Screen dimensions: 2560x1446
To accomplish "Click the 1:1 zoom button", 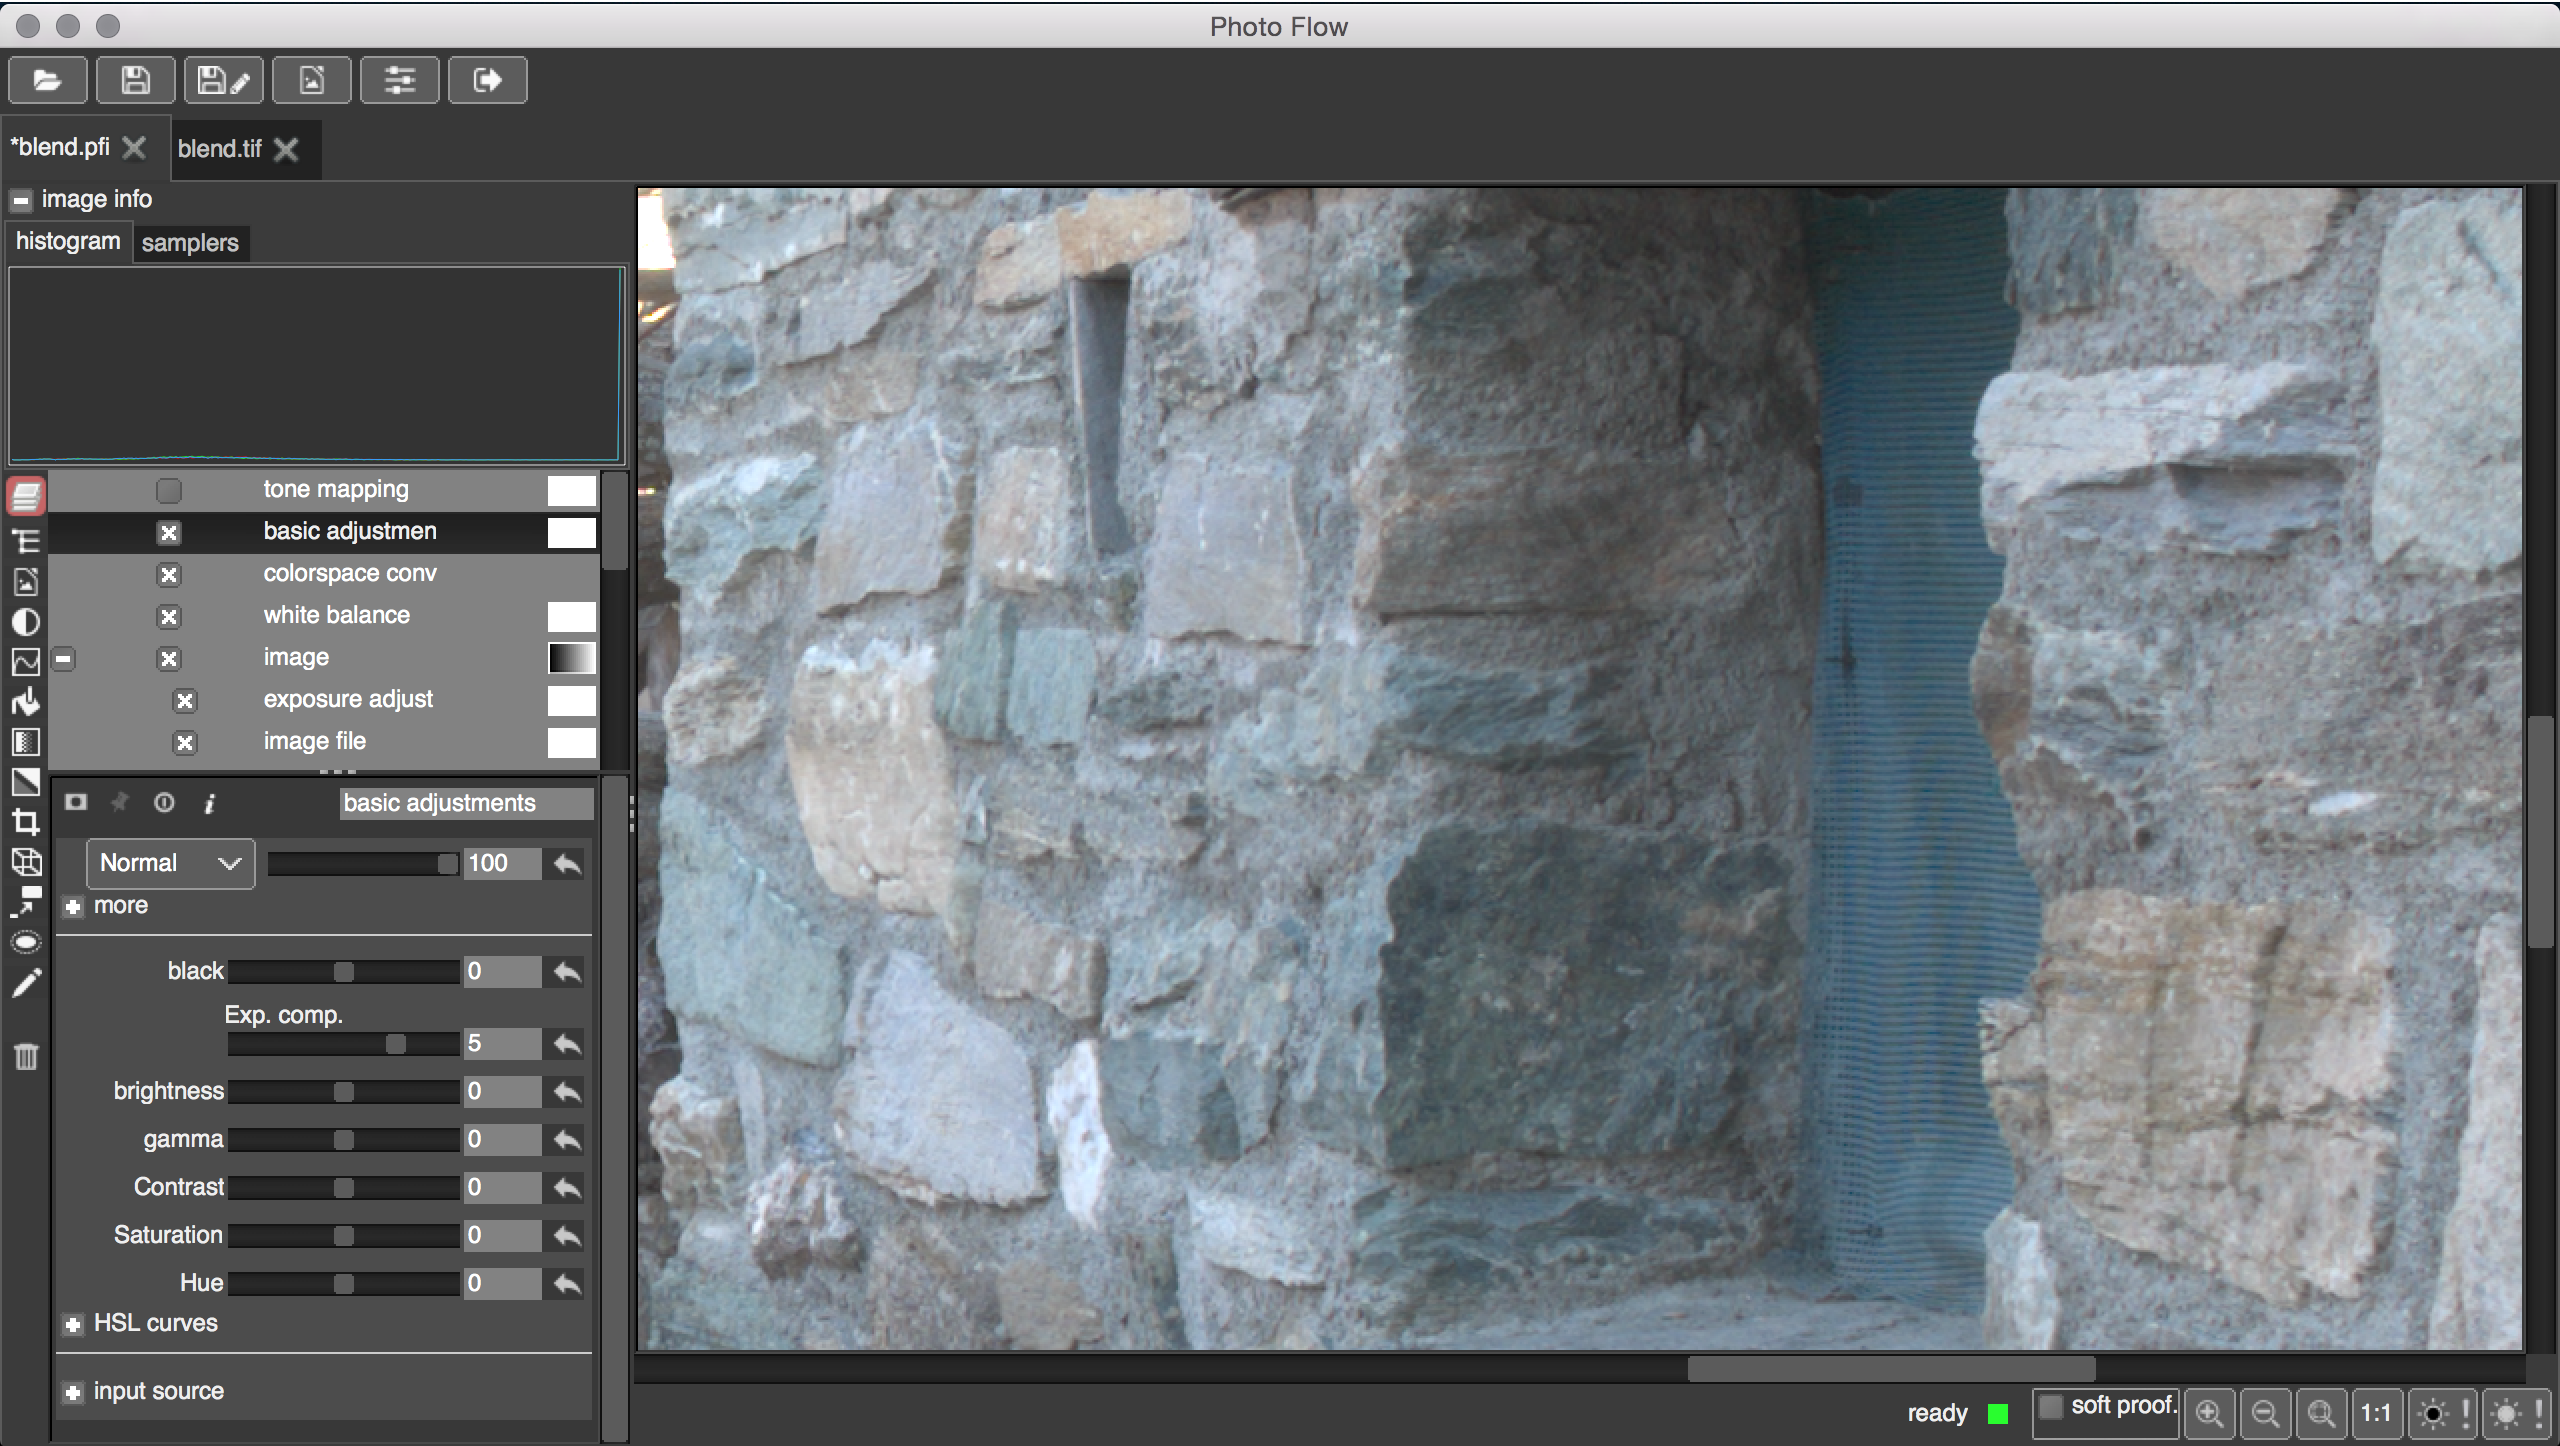I will pos(2375,1413).
